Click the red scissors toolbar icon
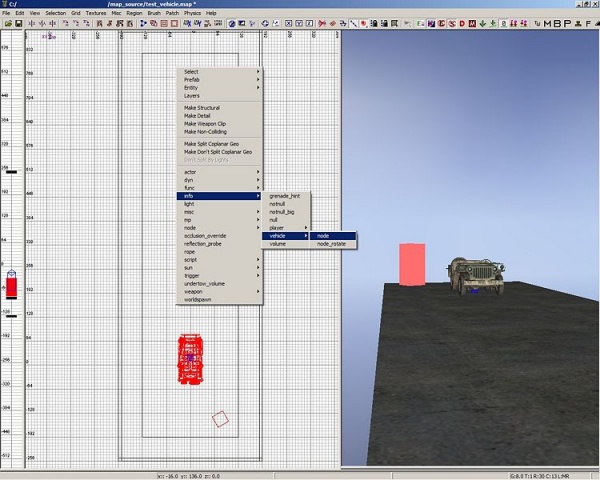Screen dimensions: 600x480 tap(321, 23)
